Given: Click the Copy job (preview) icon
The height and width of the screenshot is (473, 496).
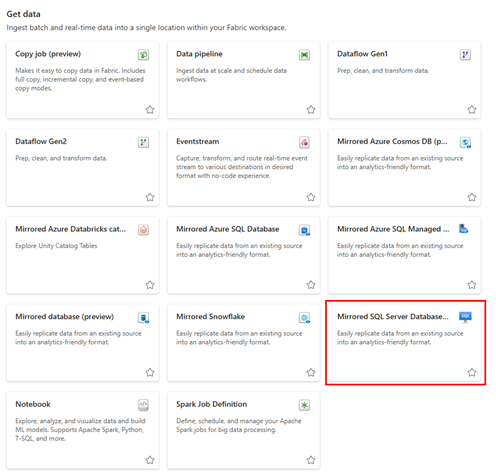Looking at the screenshot, I should click(x=143, y=55).
